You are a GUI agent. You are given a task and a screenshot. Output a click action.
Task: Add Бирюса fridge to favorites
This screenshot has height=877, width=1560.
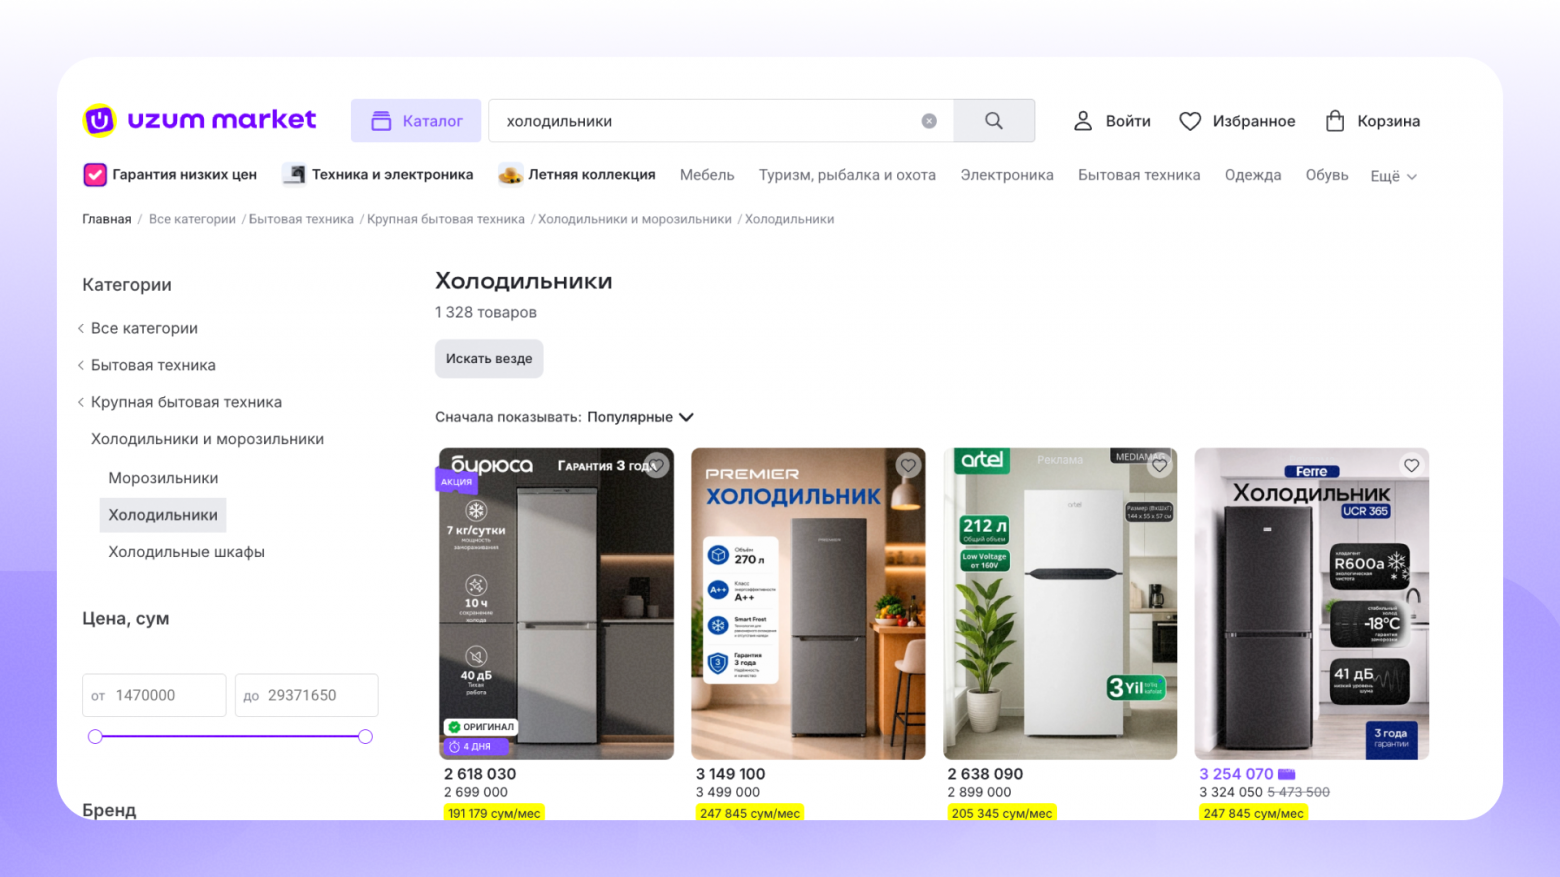point(656,465)
